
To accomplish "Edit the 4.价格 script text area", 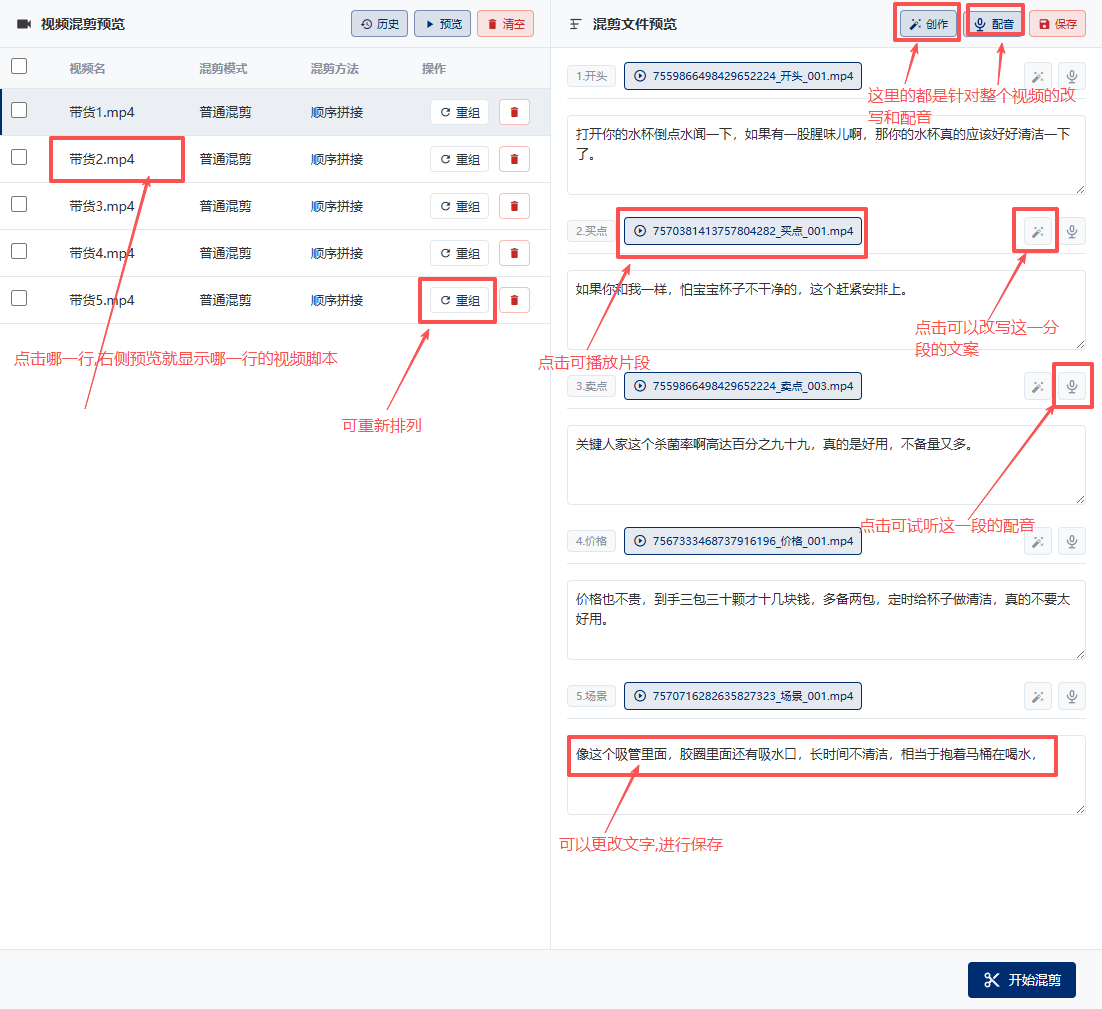I will click(x=826, y=620).
